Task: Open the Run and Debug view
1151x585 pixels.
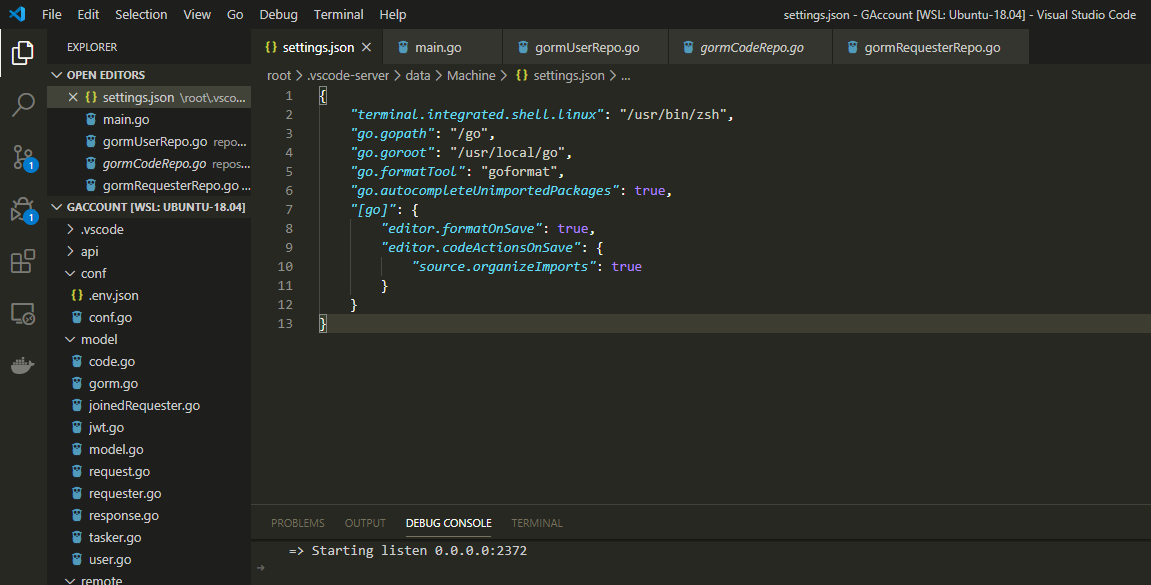Action: (24, 207)
